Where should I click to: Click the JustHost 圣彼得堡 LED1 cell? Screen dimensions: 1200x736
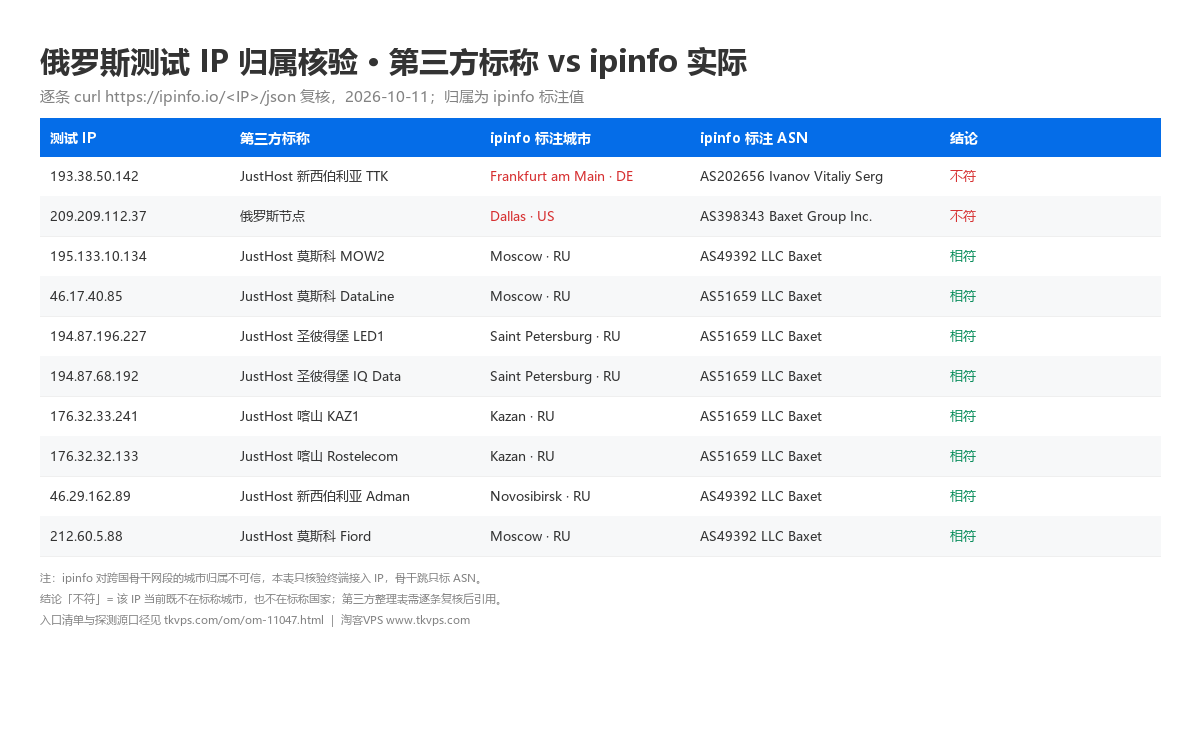tap(312, 336)
